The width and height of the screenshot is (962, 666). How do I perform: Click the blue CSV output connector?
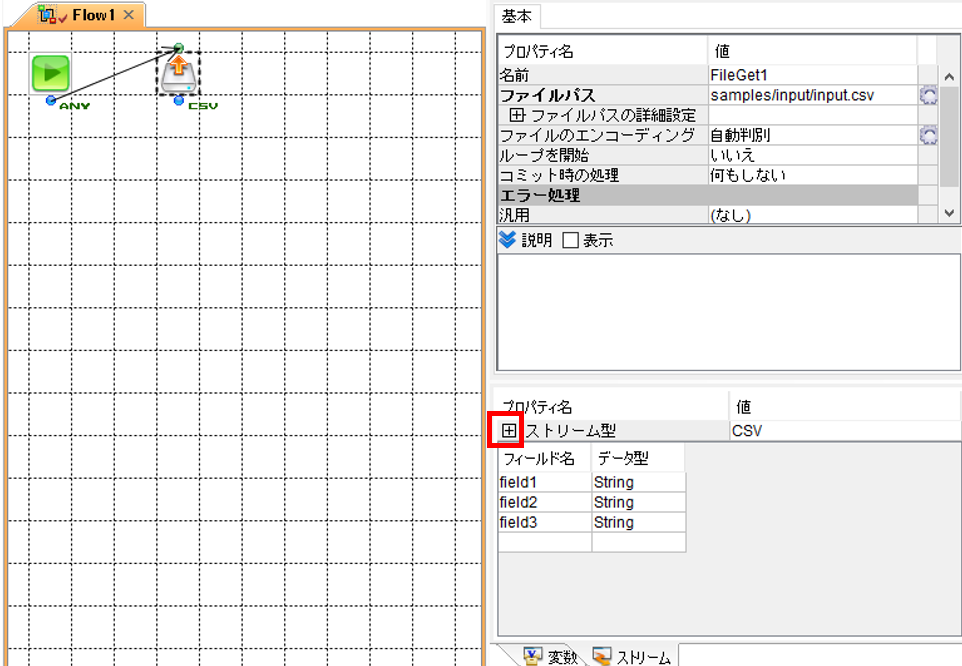(179, 101)
